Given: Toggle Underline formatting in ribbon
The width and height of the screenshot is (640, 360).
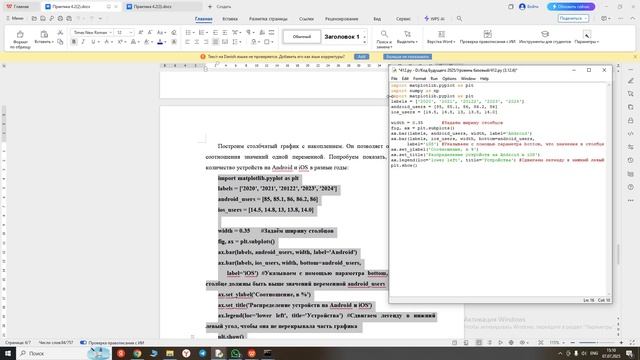Looking at the screenshot, I should coord(93,42).
